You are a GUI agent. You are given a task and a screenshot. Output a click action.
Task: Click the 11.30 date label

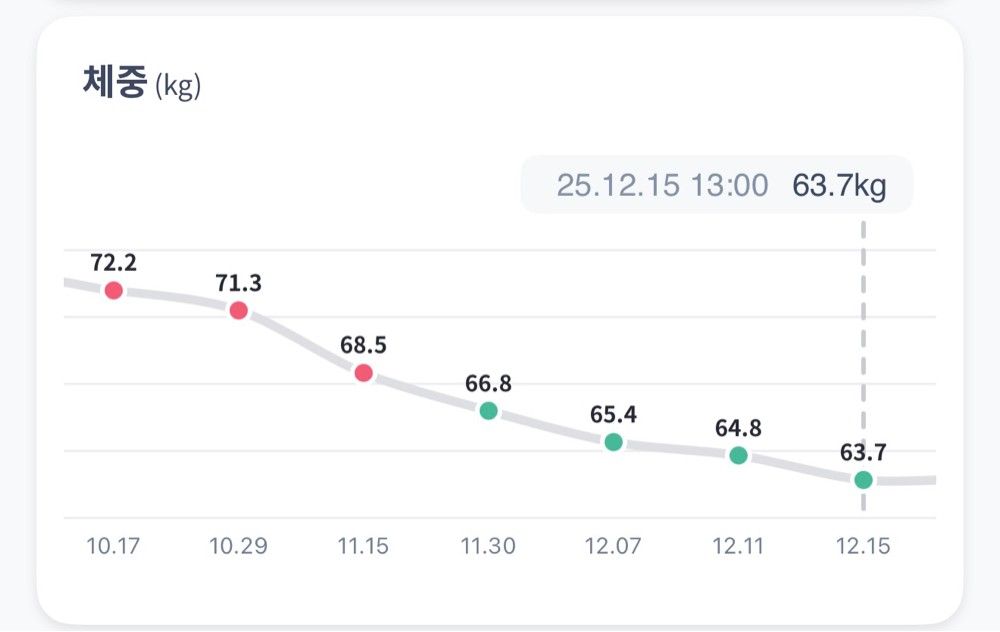click(x=488, y=547)
